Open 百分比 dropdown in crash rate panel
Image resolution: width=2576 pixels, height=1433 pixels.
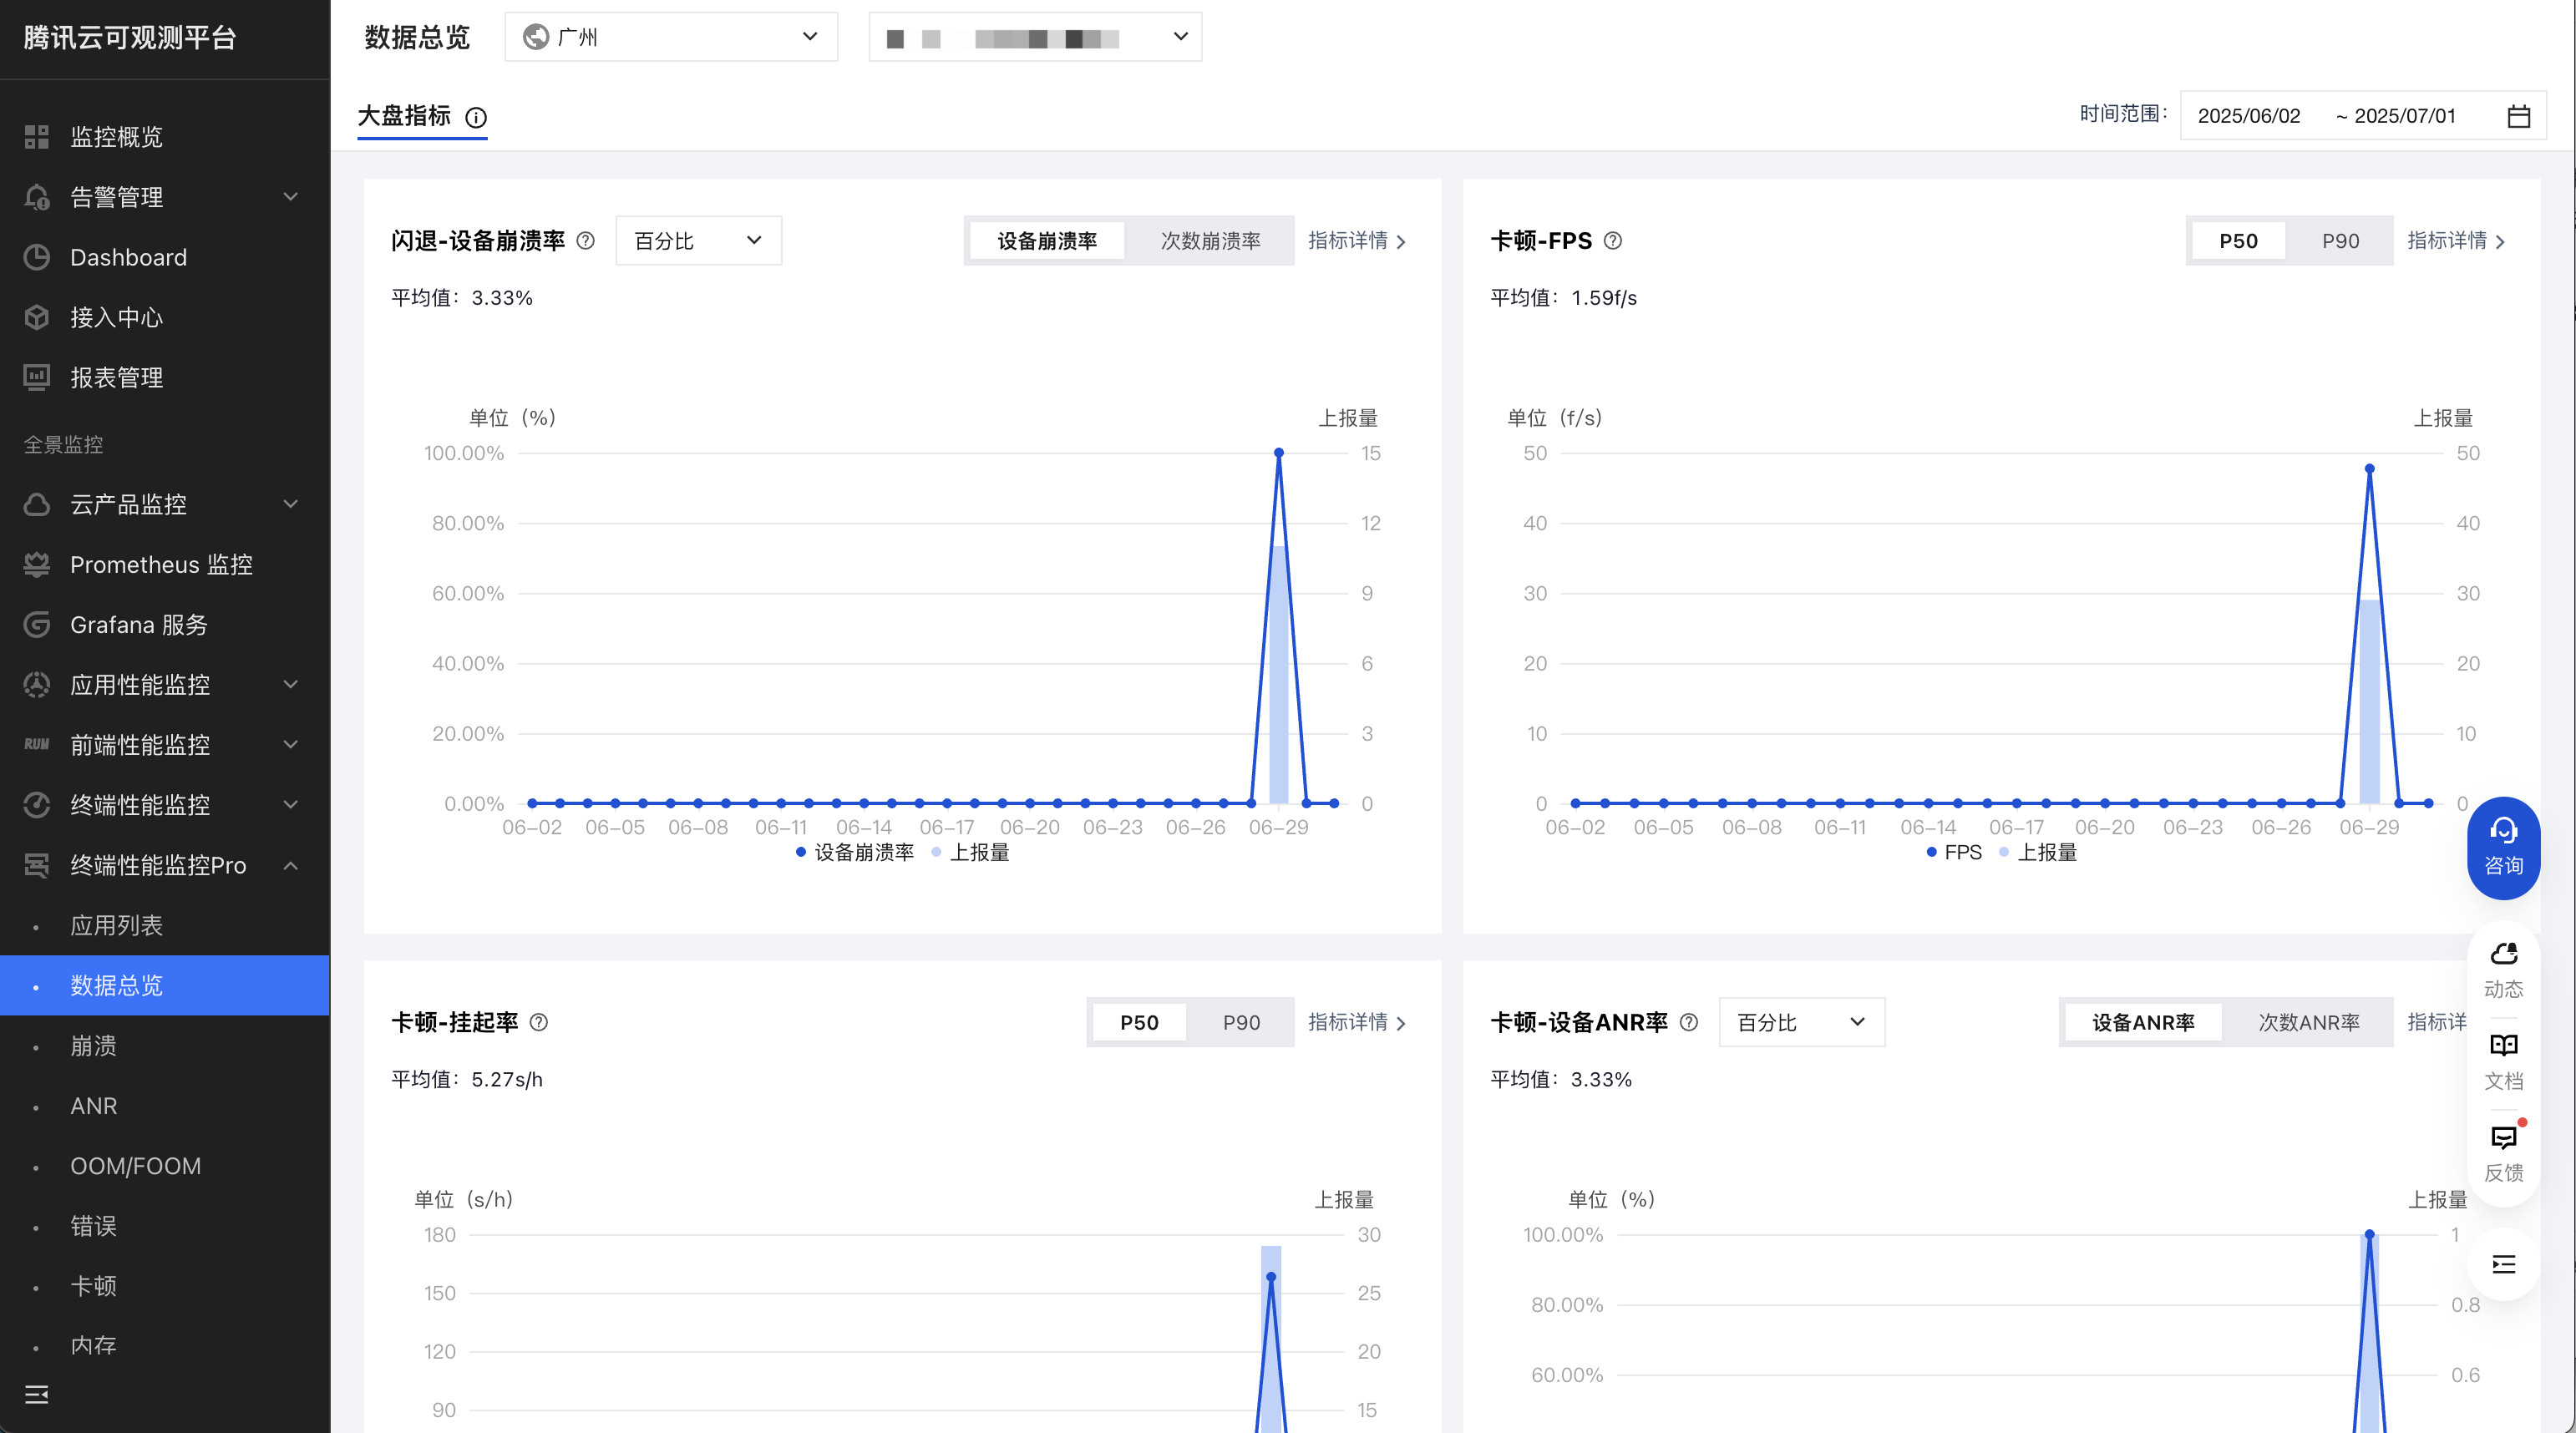tap(698, 241)
